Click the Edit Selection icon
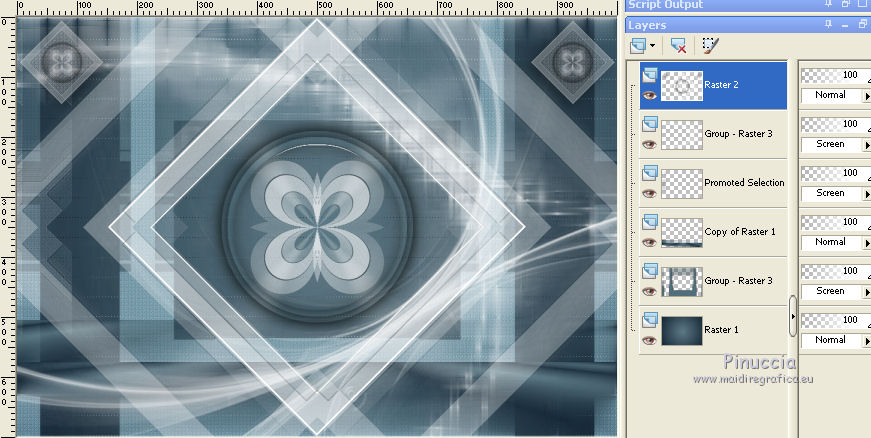The width and height of the screenshot is (871, 438). [x=710, y=46]
